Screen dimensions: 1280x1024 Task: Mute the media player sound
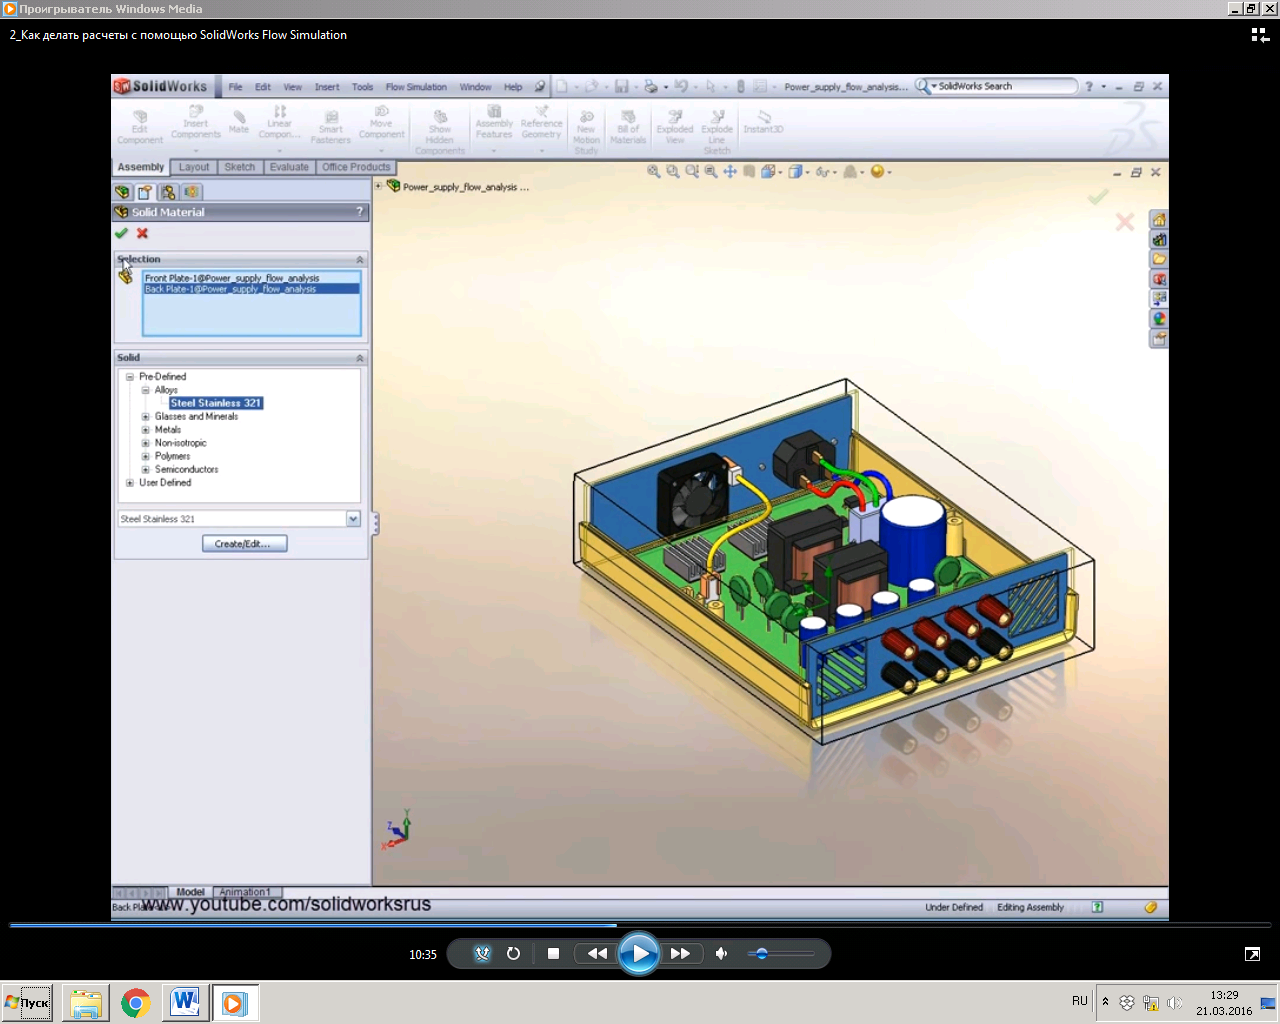click(721, 953)
